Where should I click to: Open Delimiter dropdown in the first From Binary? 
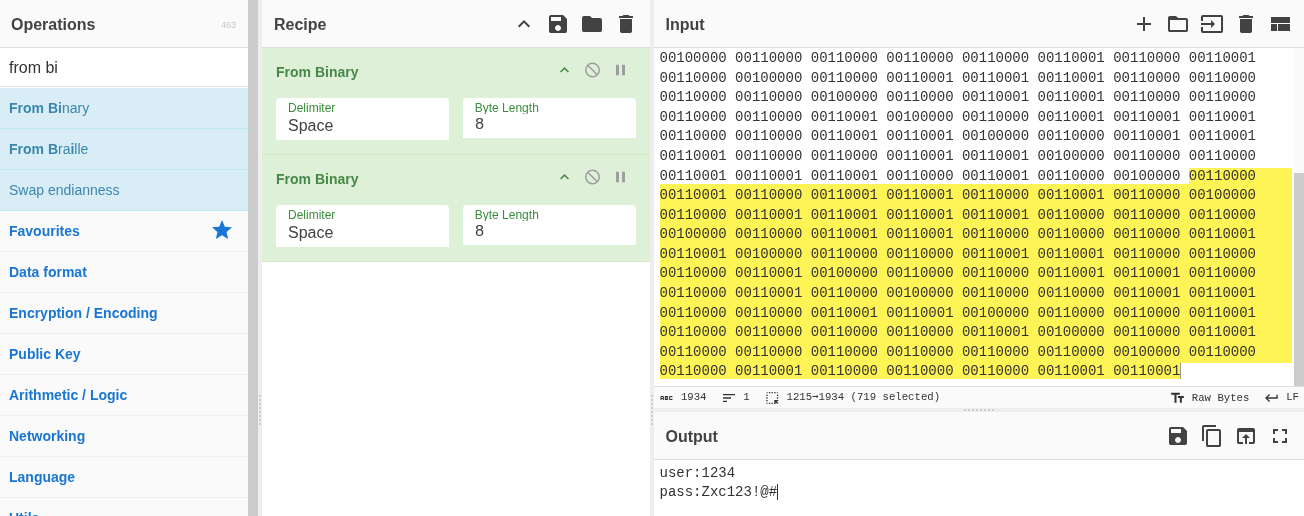click(x=362, y=119)
